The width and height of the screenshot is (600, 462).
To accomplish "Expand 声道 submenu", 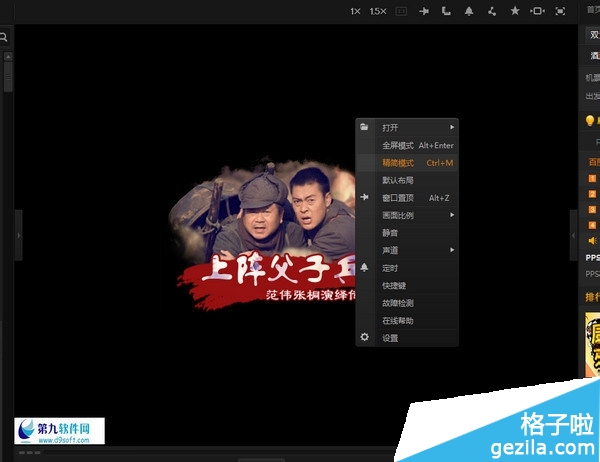I will click(407, 250).
